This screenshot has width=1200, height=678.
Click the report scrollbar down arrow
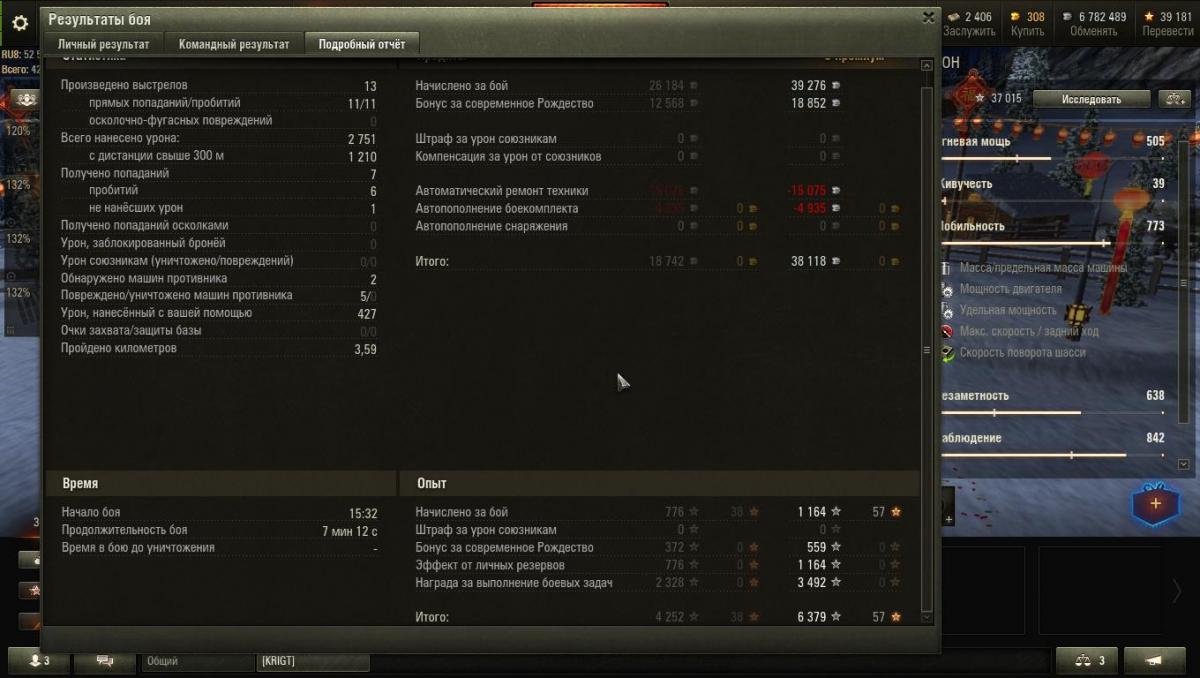point(926,618)
